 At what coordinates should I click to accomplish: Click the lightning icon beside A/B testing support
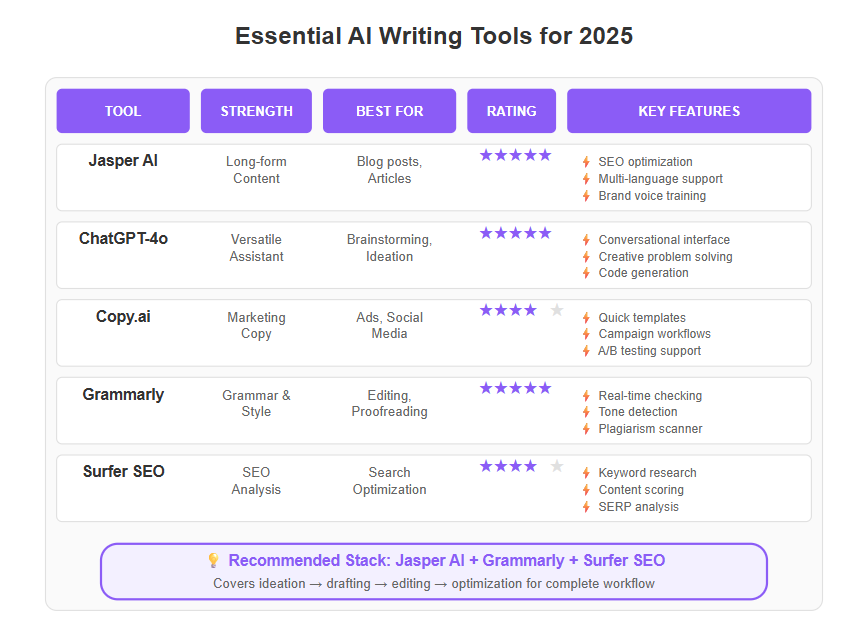pyautogui.click(x=586, y=351)
